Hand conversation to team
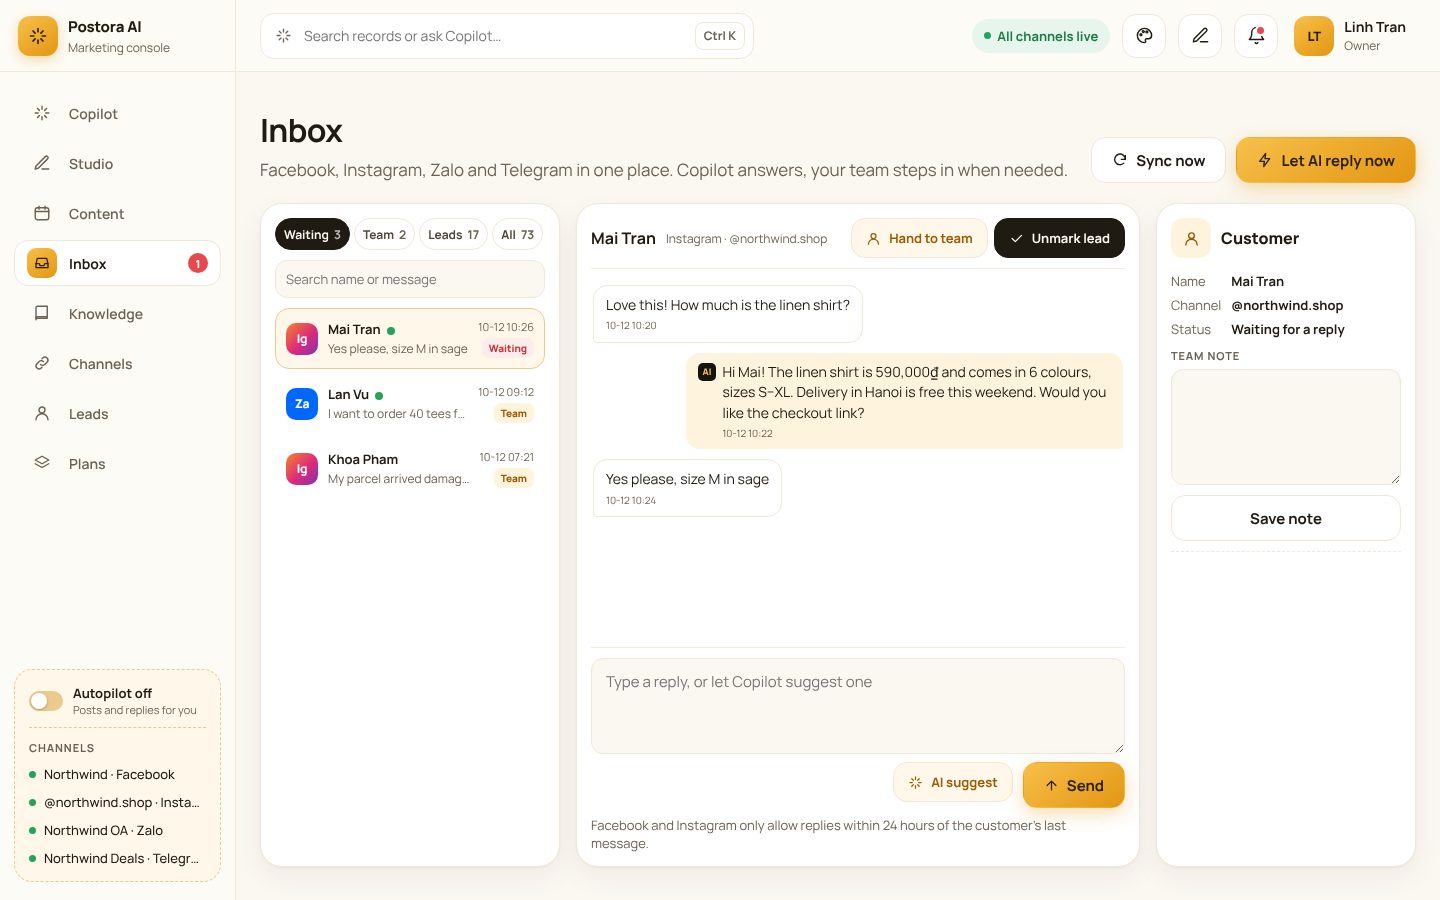The width and height of the screenshot is (1440, 900). tap(919, 238)
